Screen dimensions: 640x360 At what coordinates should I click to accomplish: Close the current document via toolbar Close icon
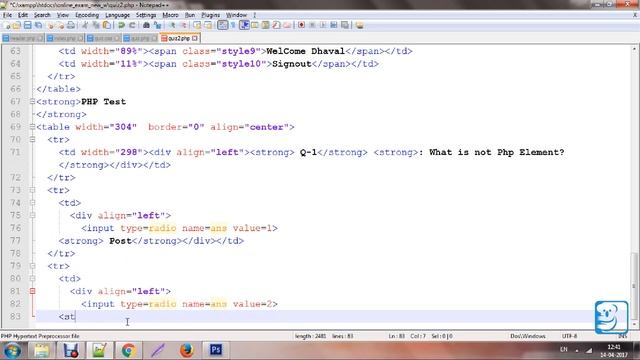pyautogui.click(x=50, y=25)
